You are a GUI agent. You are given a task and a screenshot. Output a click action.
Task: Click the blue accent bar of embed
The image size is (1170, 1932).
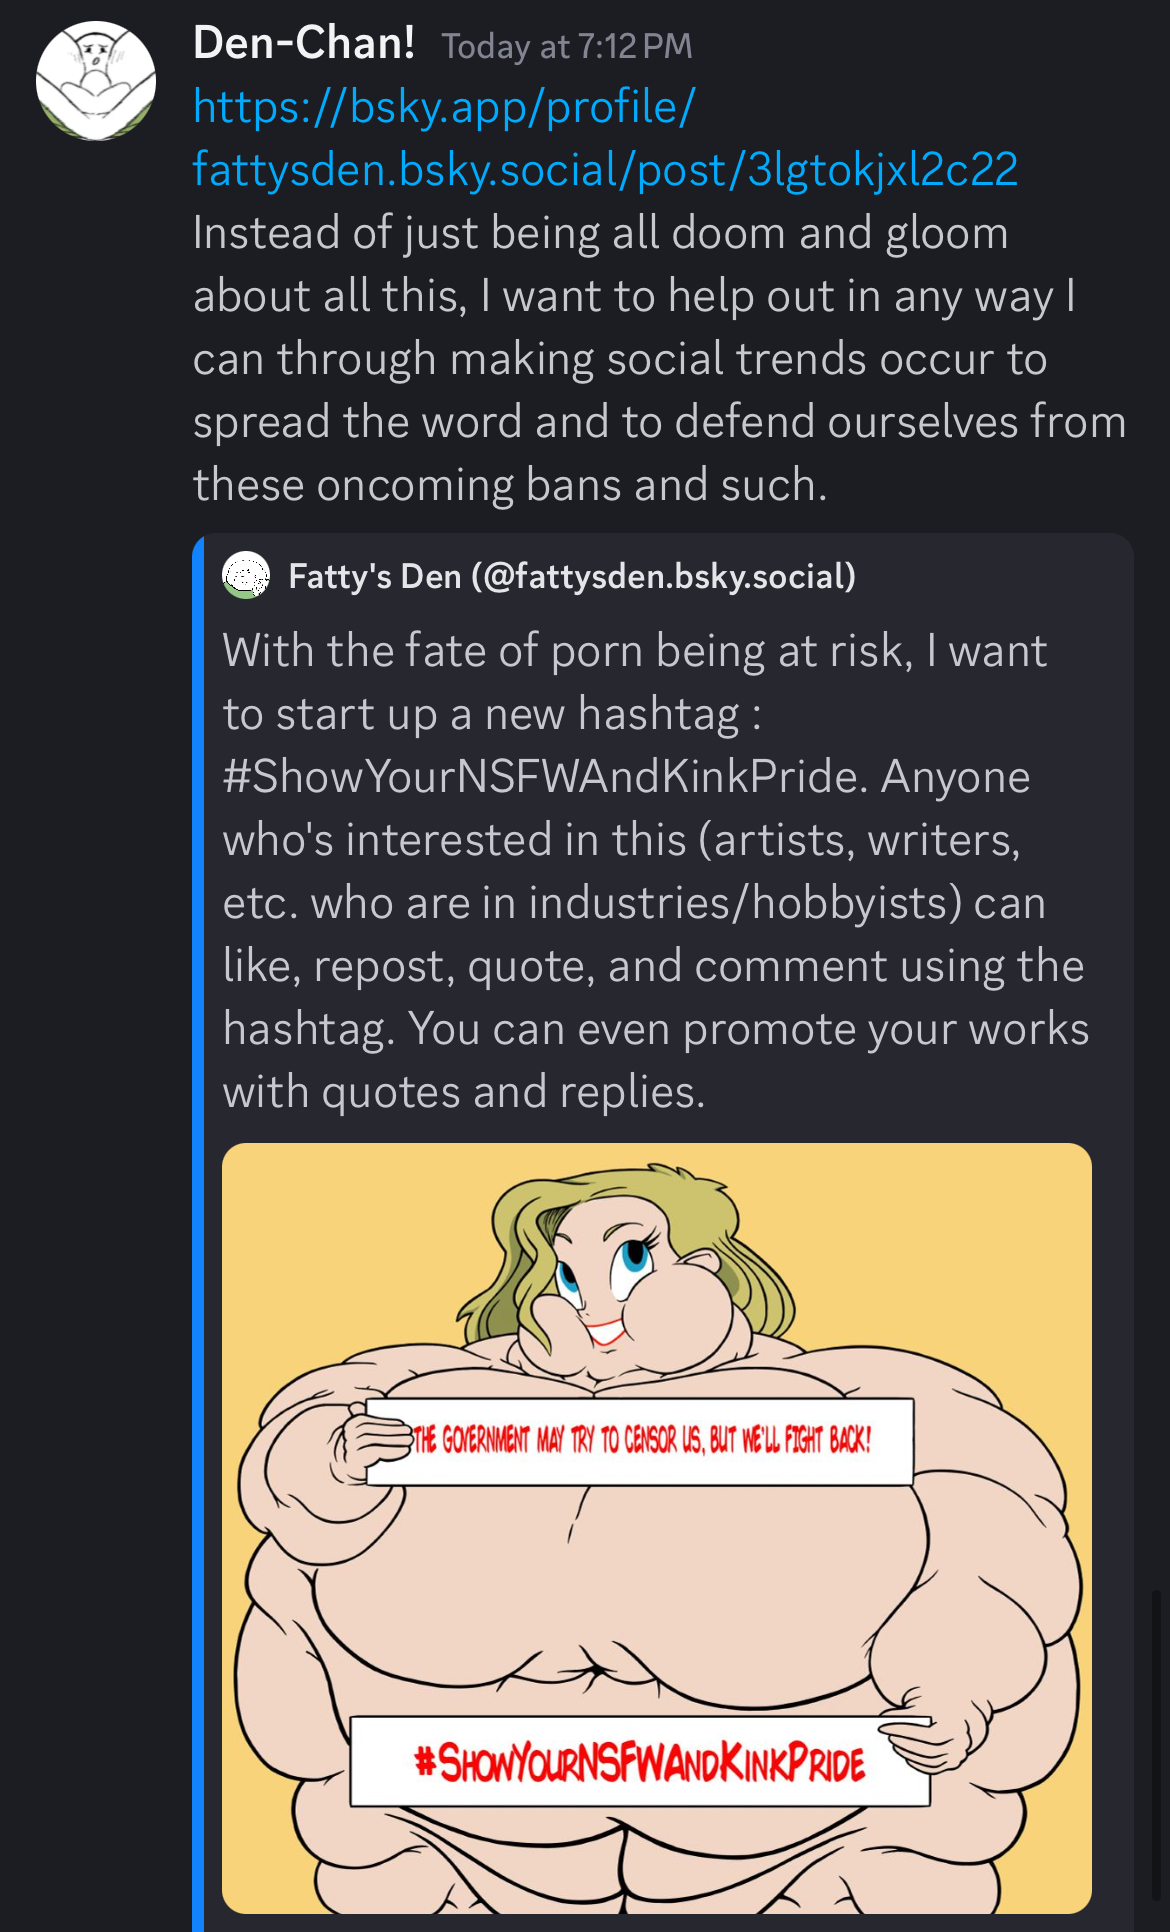tap(198, 1232)
